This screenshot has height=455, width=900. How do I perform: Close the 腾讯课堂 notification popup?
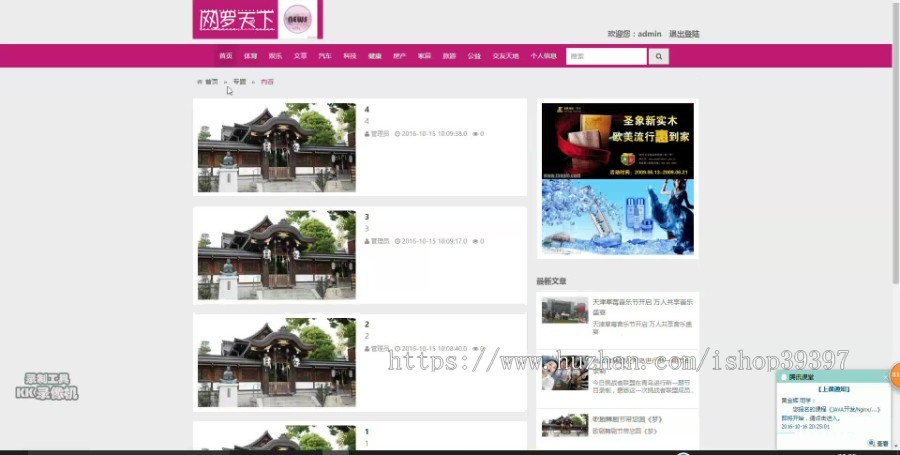(x=886, y=377)
